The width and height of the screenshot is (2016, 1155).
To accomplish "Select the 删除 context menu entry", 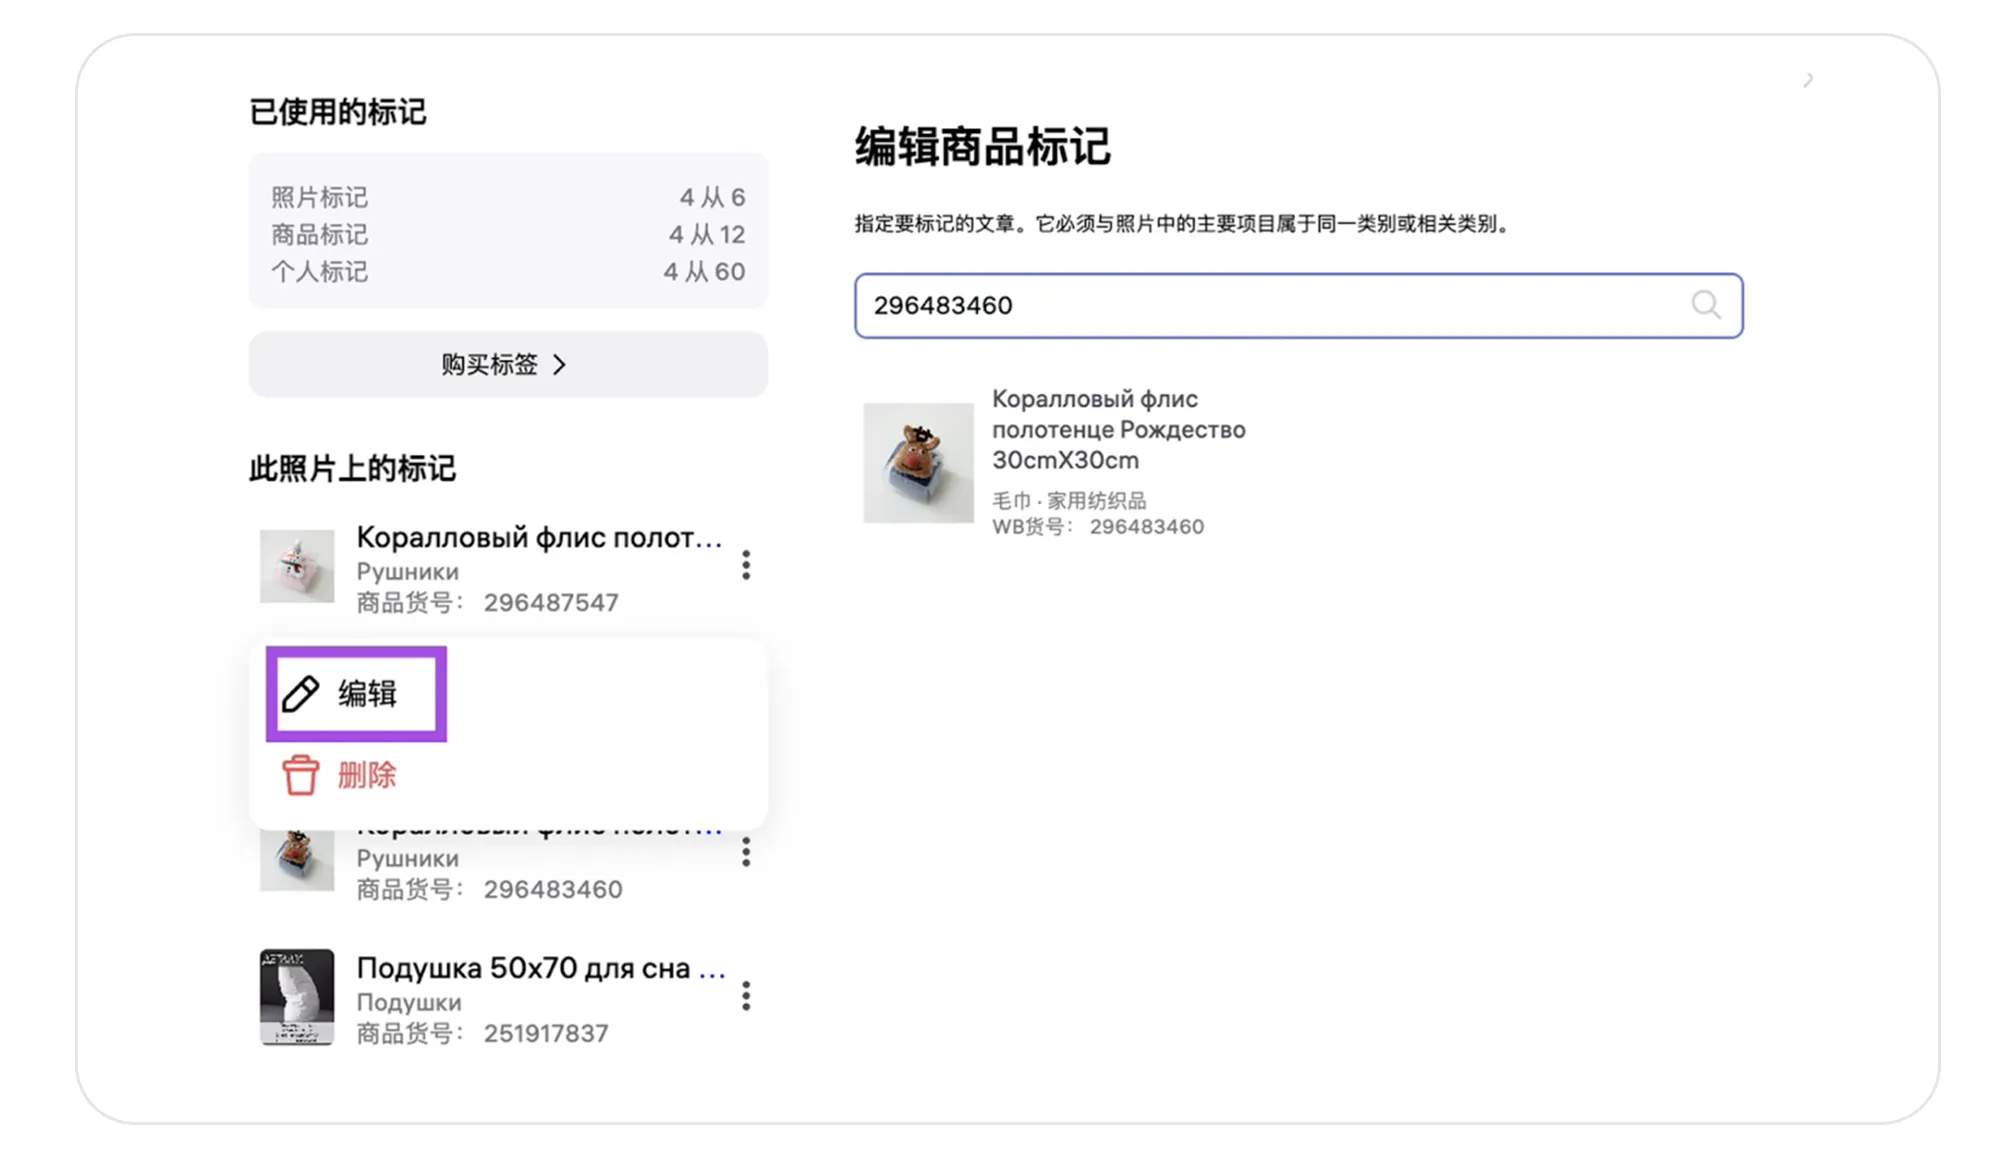I will (366, 776).
